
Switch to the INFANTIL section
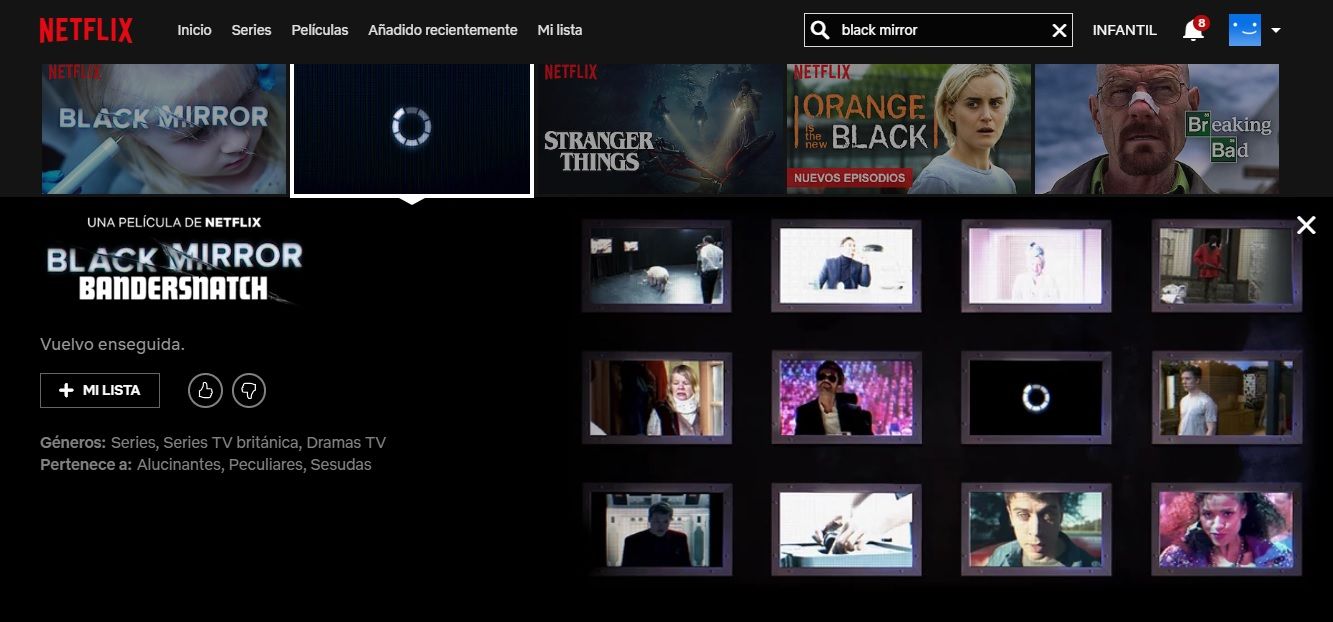pos(1125,31)
